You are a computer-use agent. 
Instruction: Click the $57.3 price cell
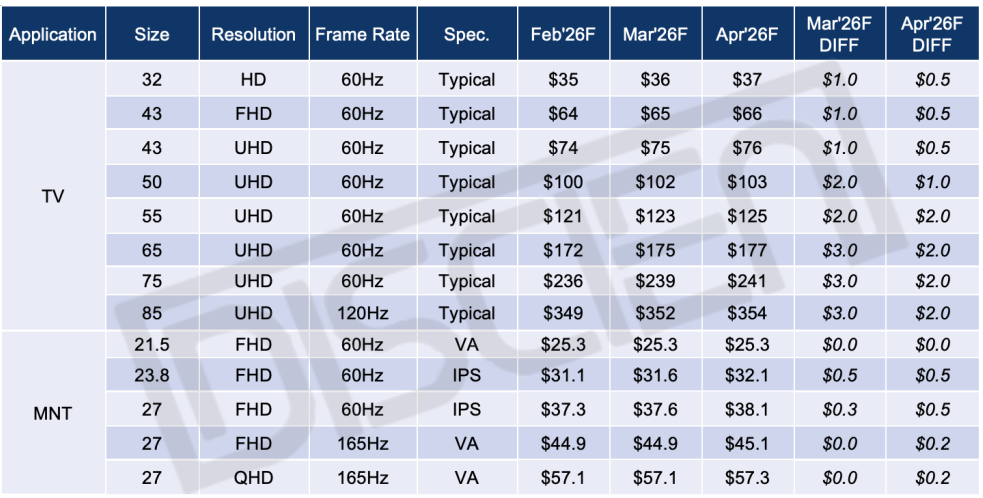click(747, 478)
